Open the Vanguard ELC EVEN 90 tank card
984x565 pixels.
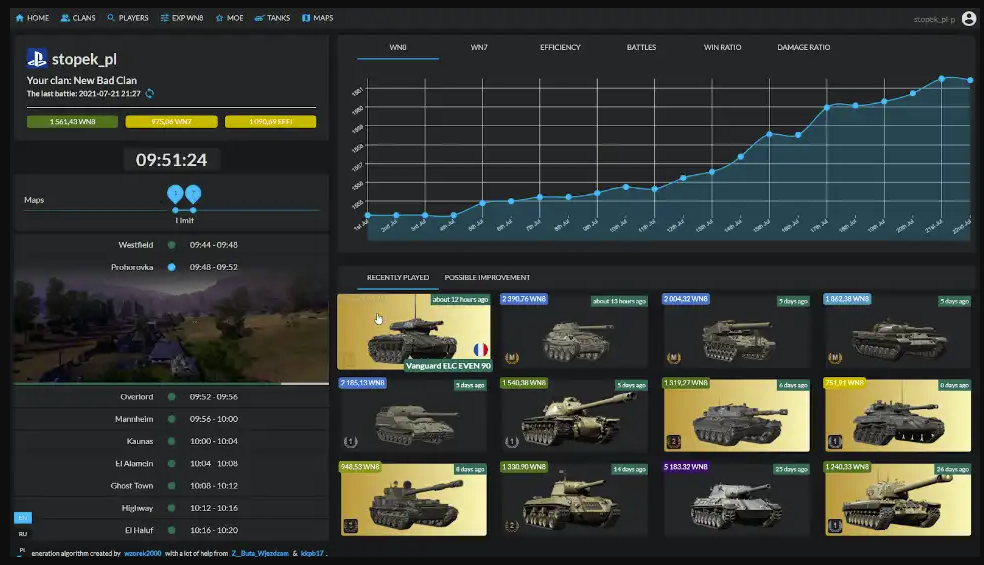[414, 331]
